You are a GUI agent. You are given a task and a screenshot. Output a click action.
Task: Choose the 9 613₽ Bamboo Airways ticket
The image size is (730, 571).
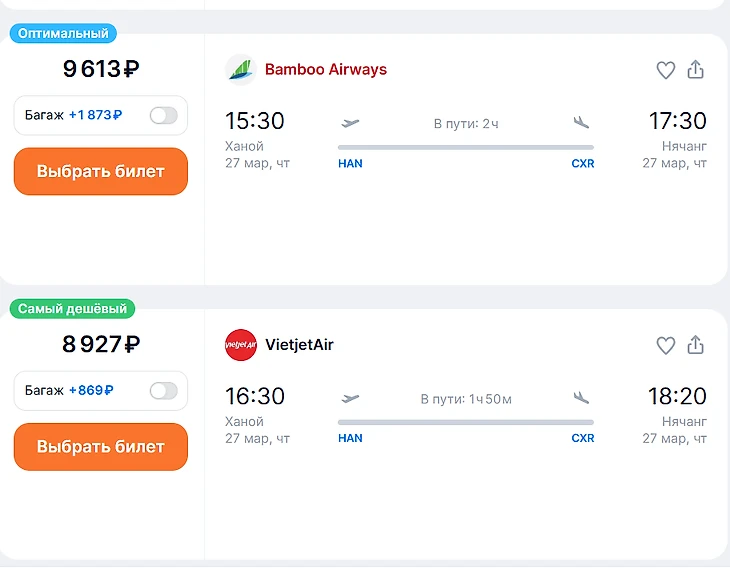100,171
